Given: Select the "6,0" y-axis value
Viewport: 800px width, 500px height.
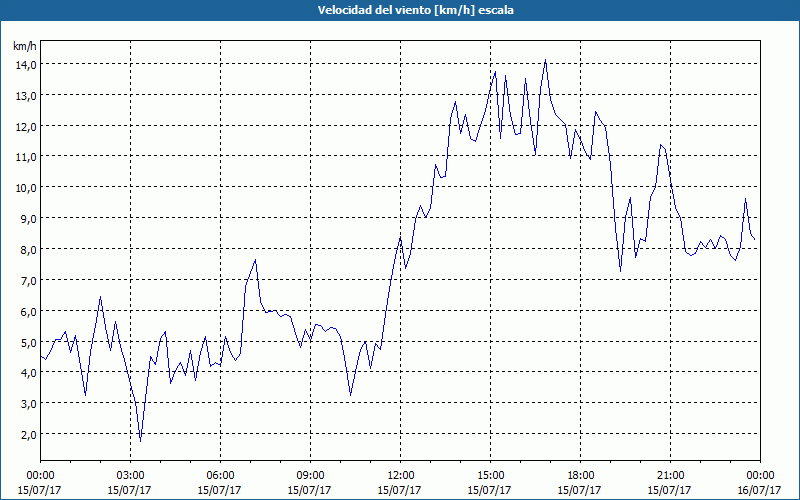Looking at the screenshot, I should [28, 311].
